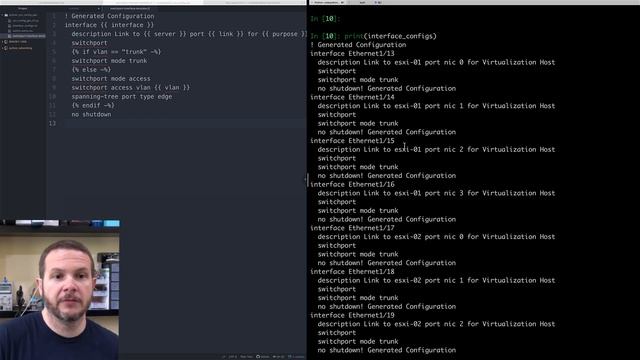The image size is (640, 360).
Task: Click 'interface Ethernet1/13' in terminal output
Action: (x=352, y=53)
